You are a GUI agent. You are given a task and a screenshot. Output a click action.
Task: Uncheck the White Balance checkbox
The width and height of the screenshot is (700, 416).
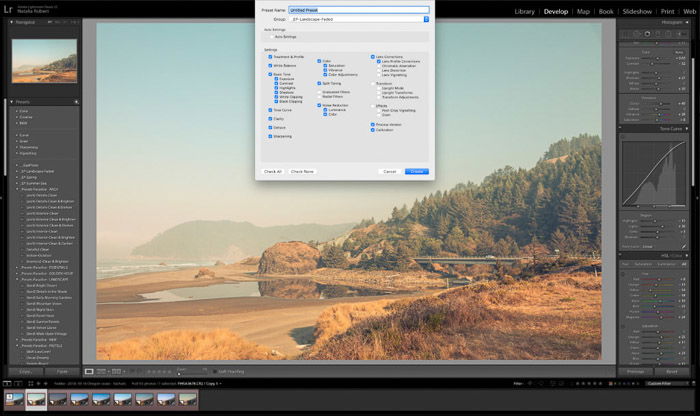(270, 66)
